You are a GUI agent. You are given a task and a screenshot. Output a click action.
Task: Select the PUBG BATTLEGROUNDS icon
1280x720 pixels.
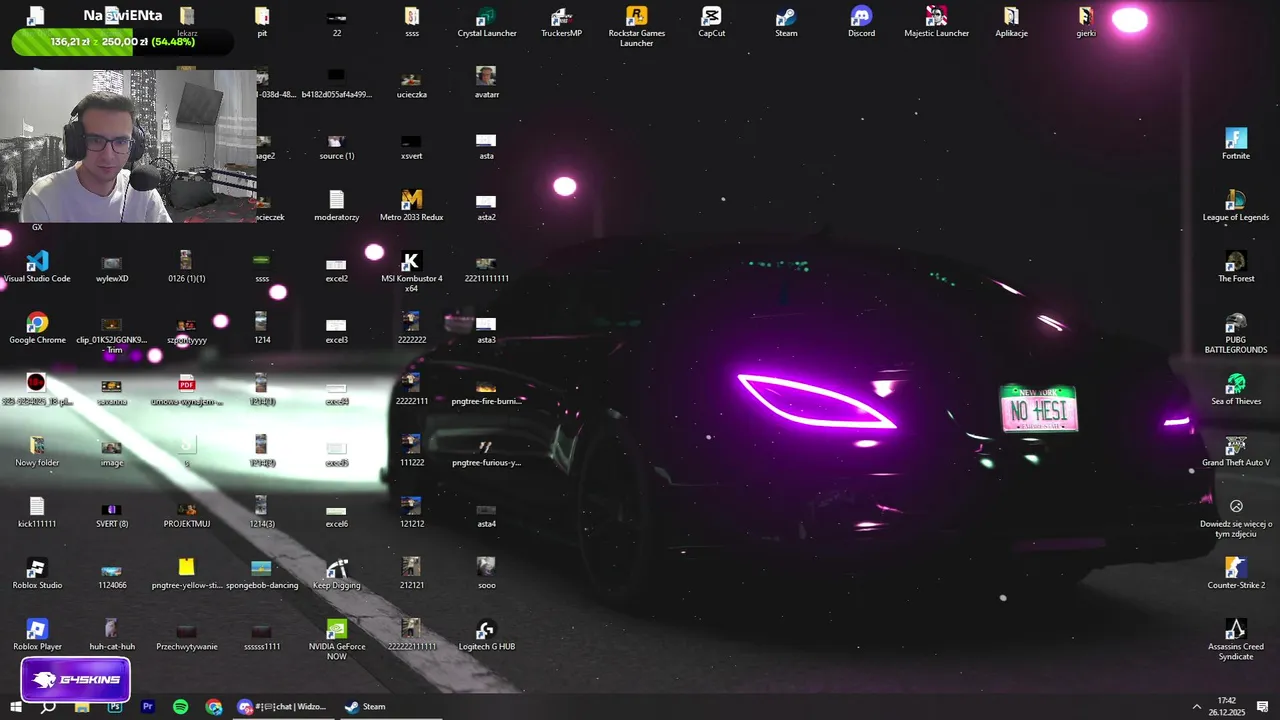click(1236, 333)
